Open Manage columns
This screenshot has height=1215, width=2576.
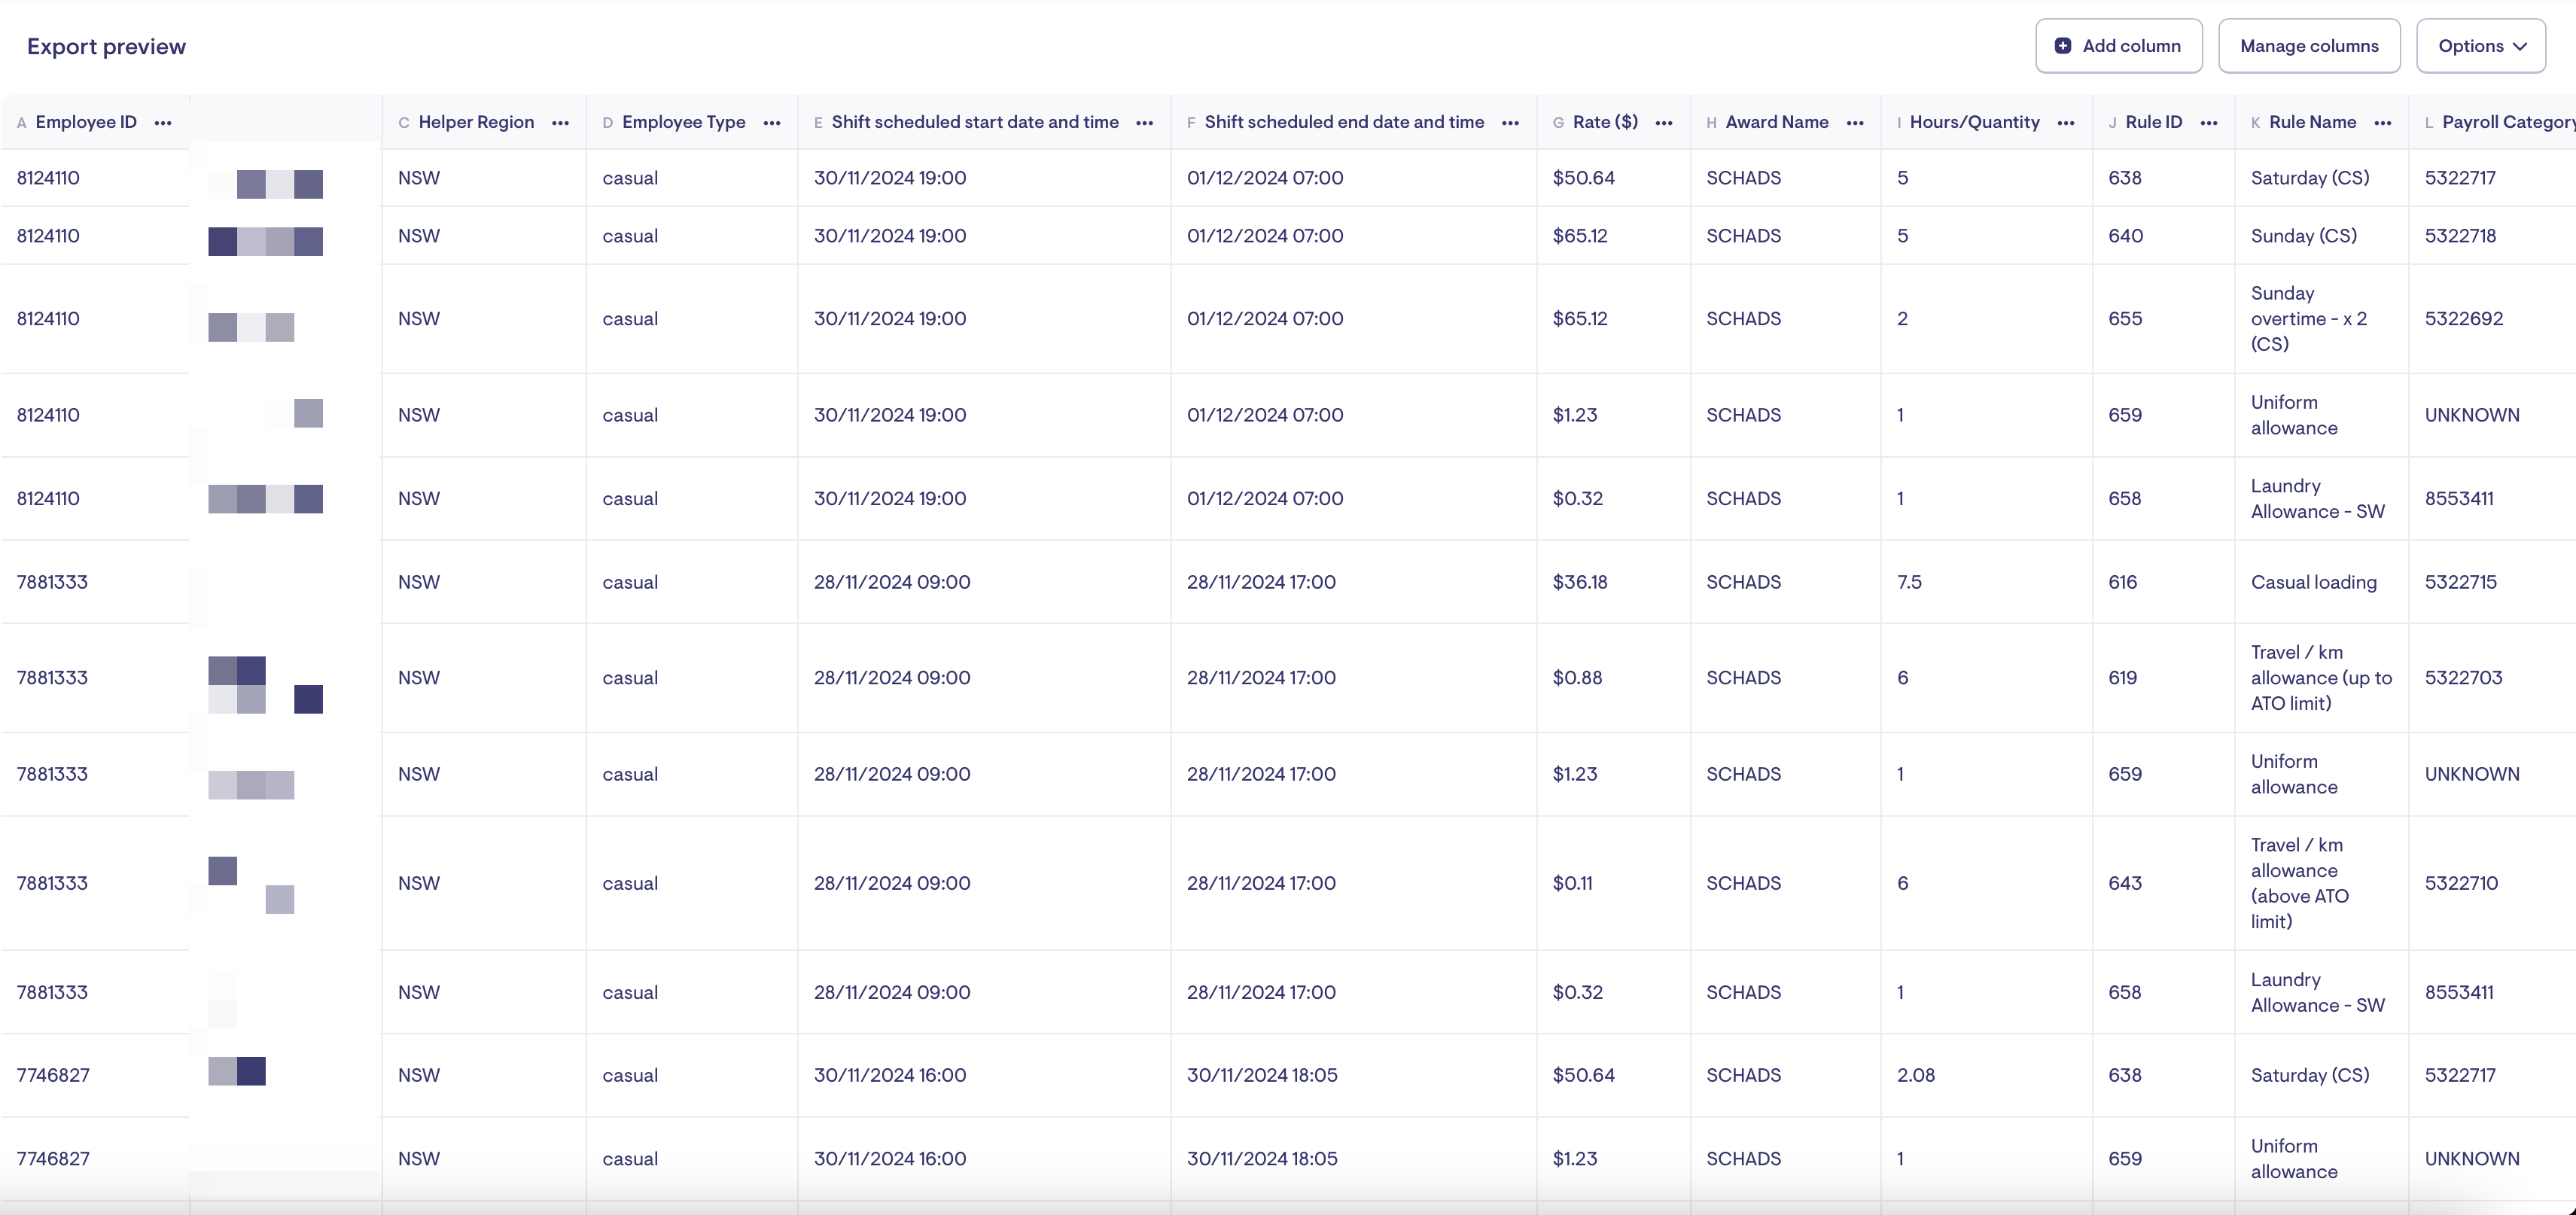point(2309,46)
